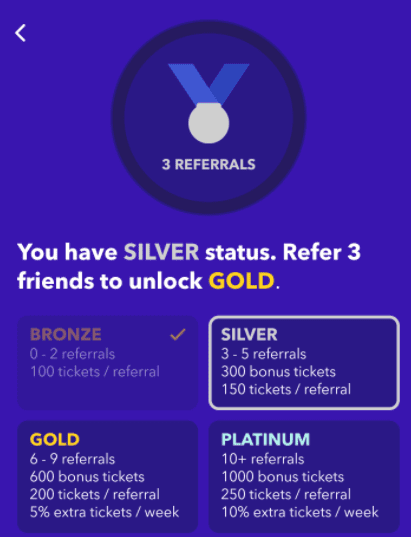The width and height of the screenshot is (411, 537).
Task: Tap '1000 bonus tickets' in the Platinum card
Action: pyautogui.click(x=283, y=476)
